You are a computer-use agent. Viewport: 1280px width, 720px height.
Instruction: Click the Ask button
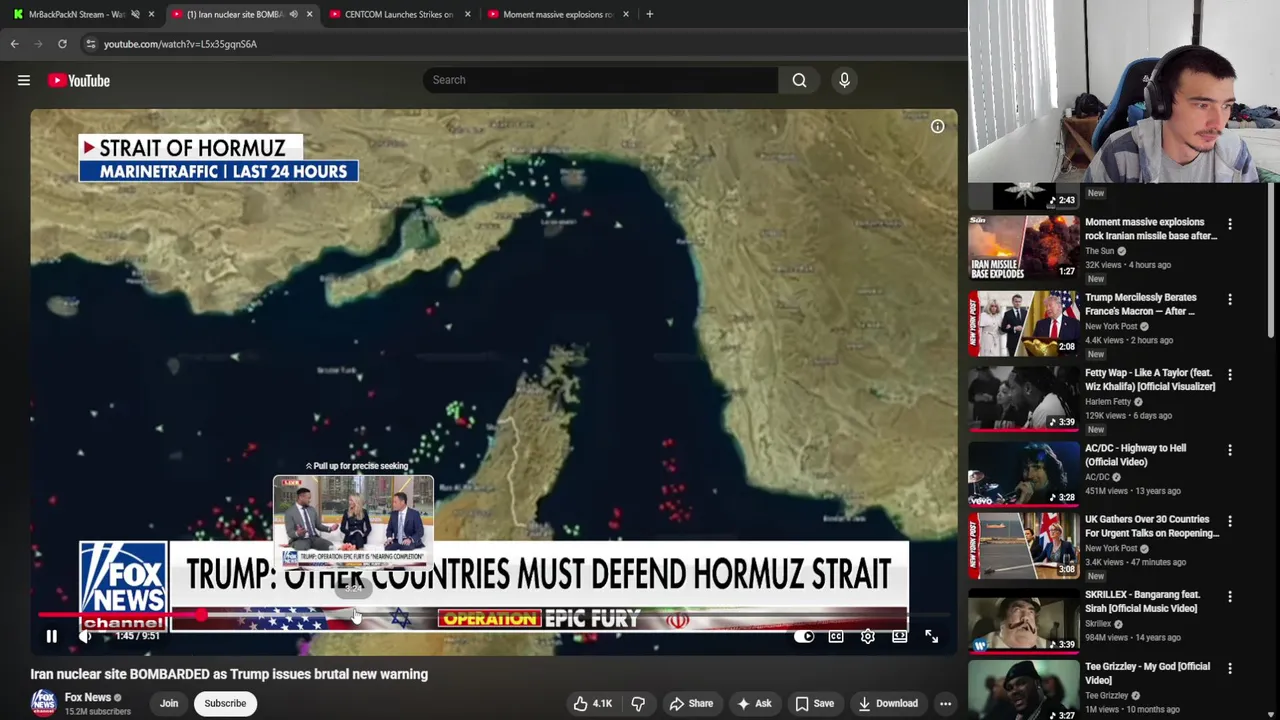(754, 704)
